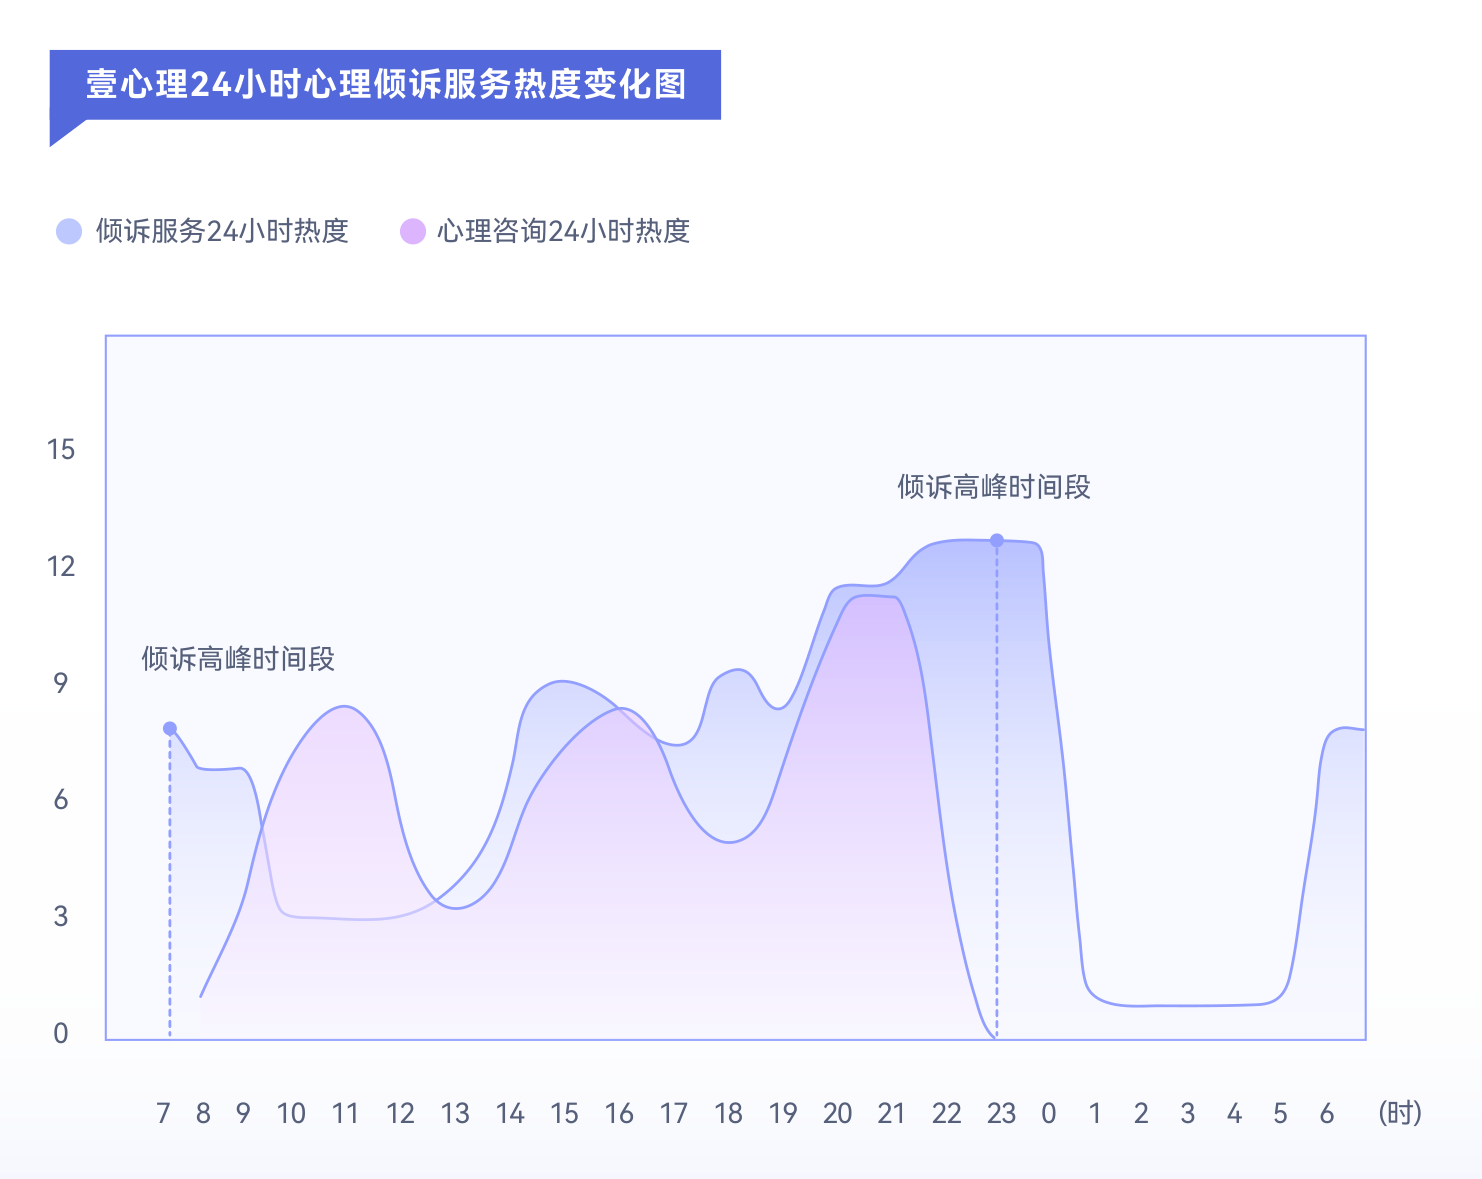
Task: Click the blue 倾诉服务24小时热度 legend swatch
Action: tap(69, 232)
